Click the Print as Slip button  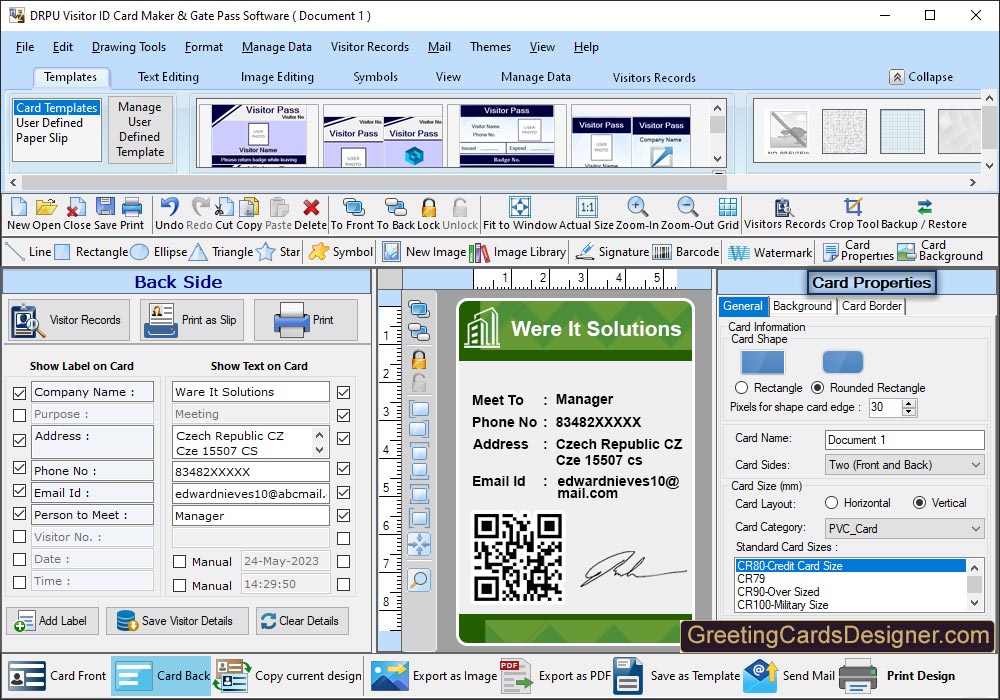[192, 320]
